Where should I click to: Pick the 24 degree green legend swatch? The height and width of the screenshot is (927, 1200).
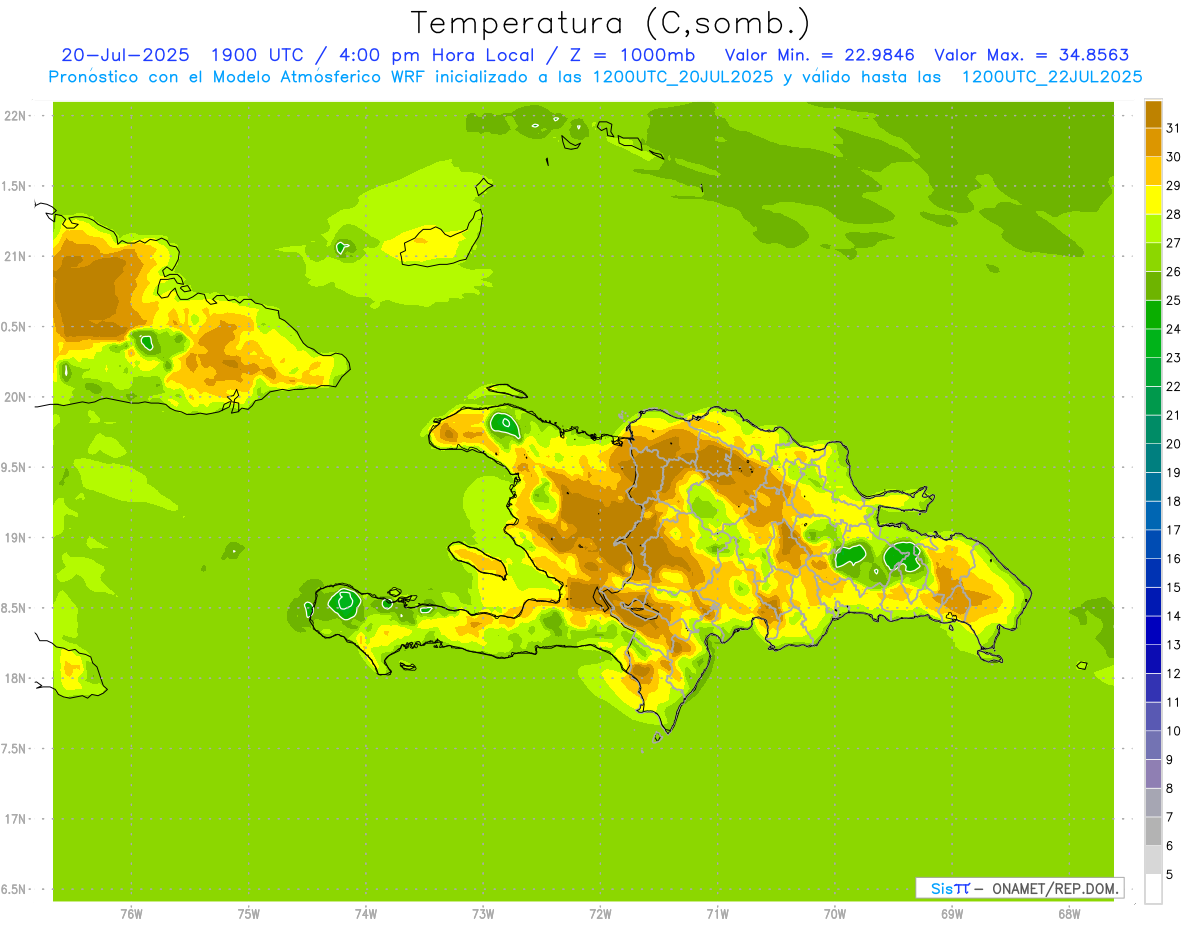point(1153,315)
